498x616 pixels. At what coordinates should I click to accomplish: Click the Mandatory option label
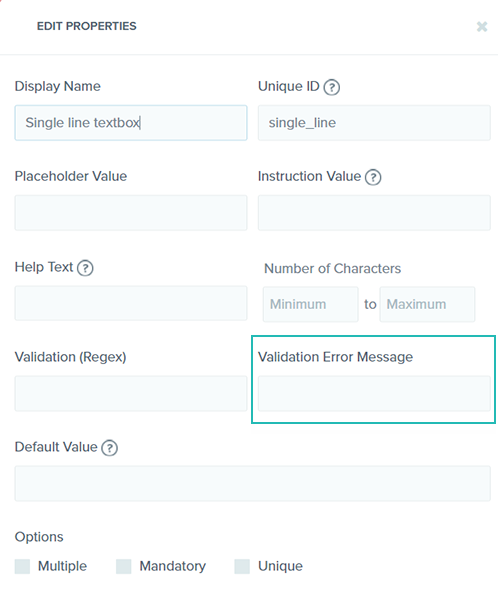click(x=172, y=566)
